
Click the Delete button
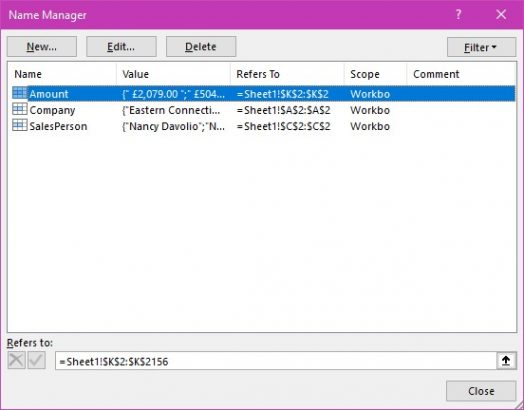tap(201, 46)
